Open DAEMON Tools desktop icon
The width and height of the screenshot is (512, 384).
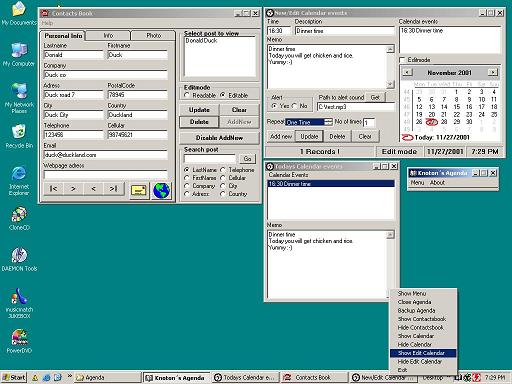(19, 259)
